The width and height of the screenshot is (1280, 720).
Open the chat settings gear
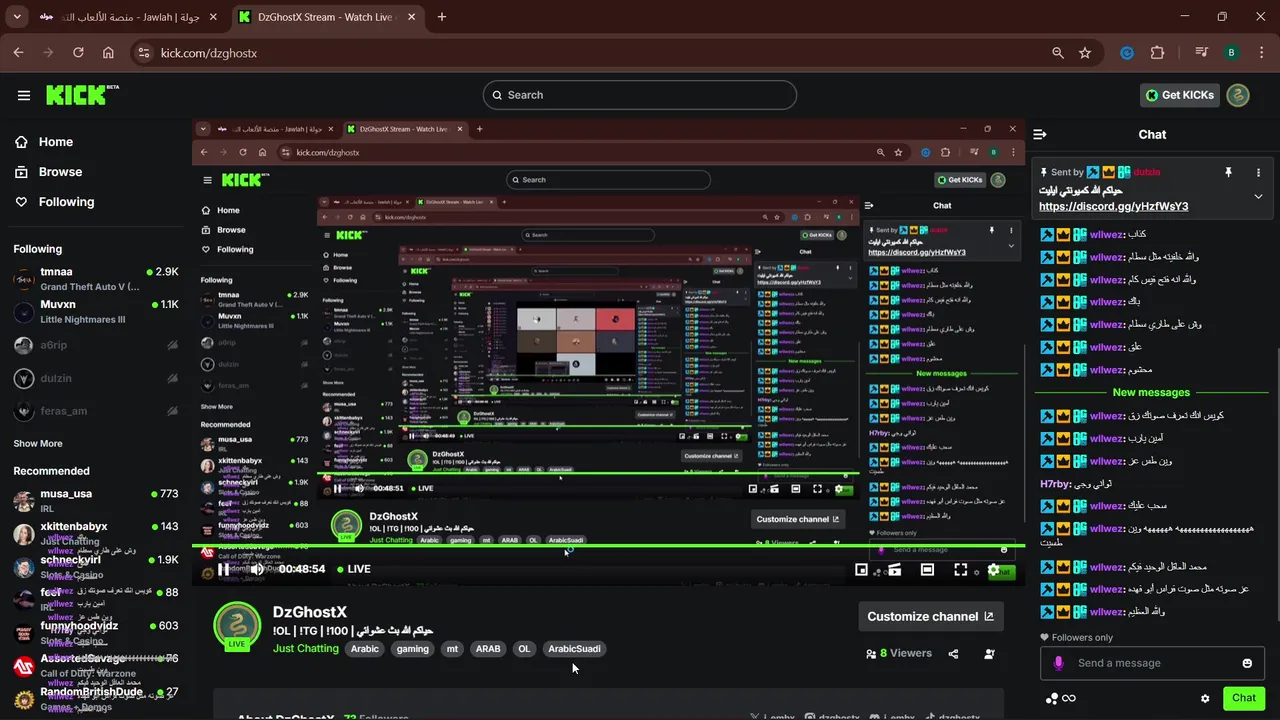pos(1205,698)
